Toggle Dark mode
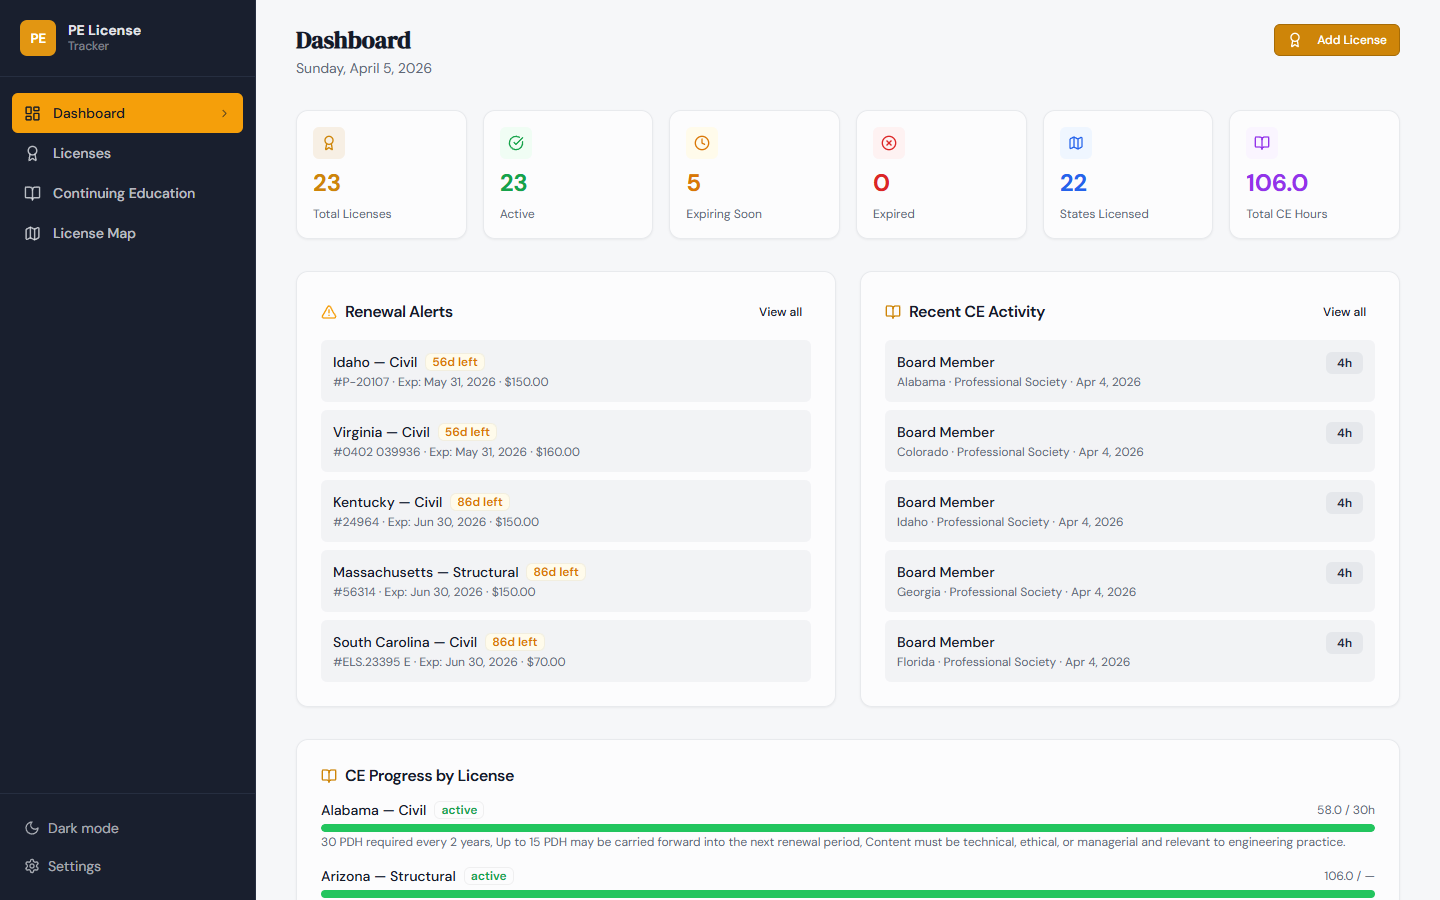 [x=71, y=828]
